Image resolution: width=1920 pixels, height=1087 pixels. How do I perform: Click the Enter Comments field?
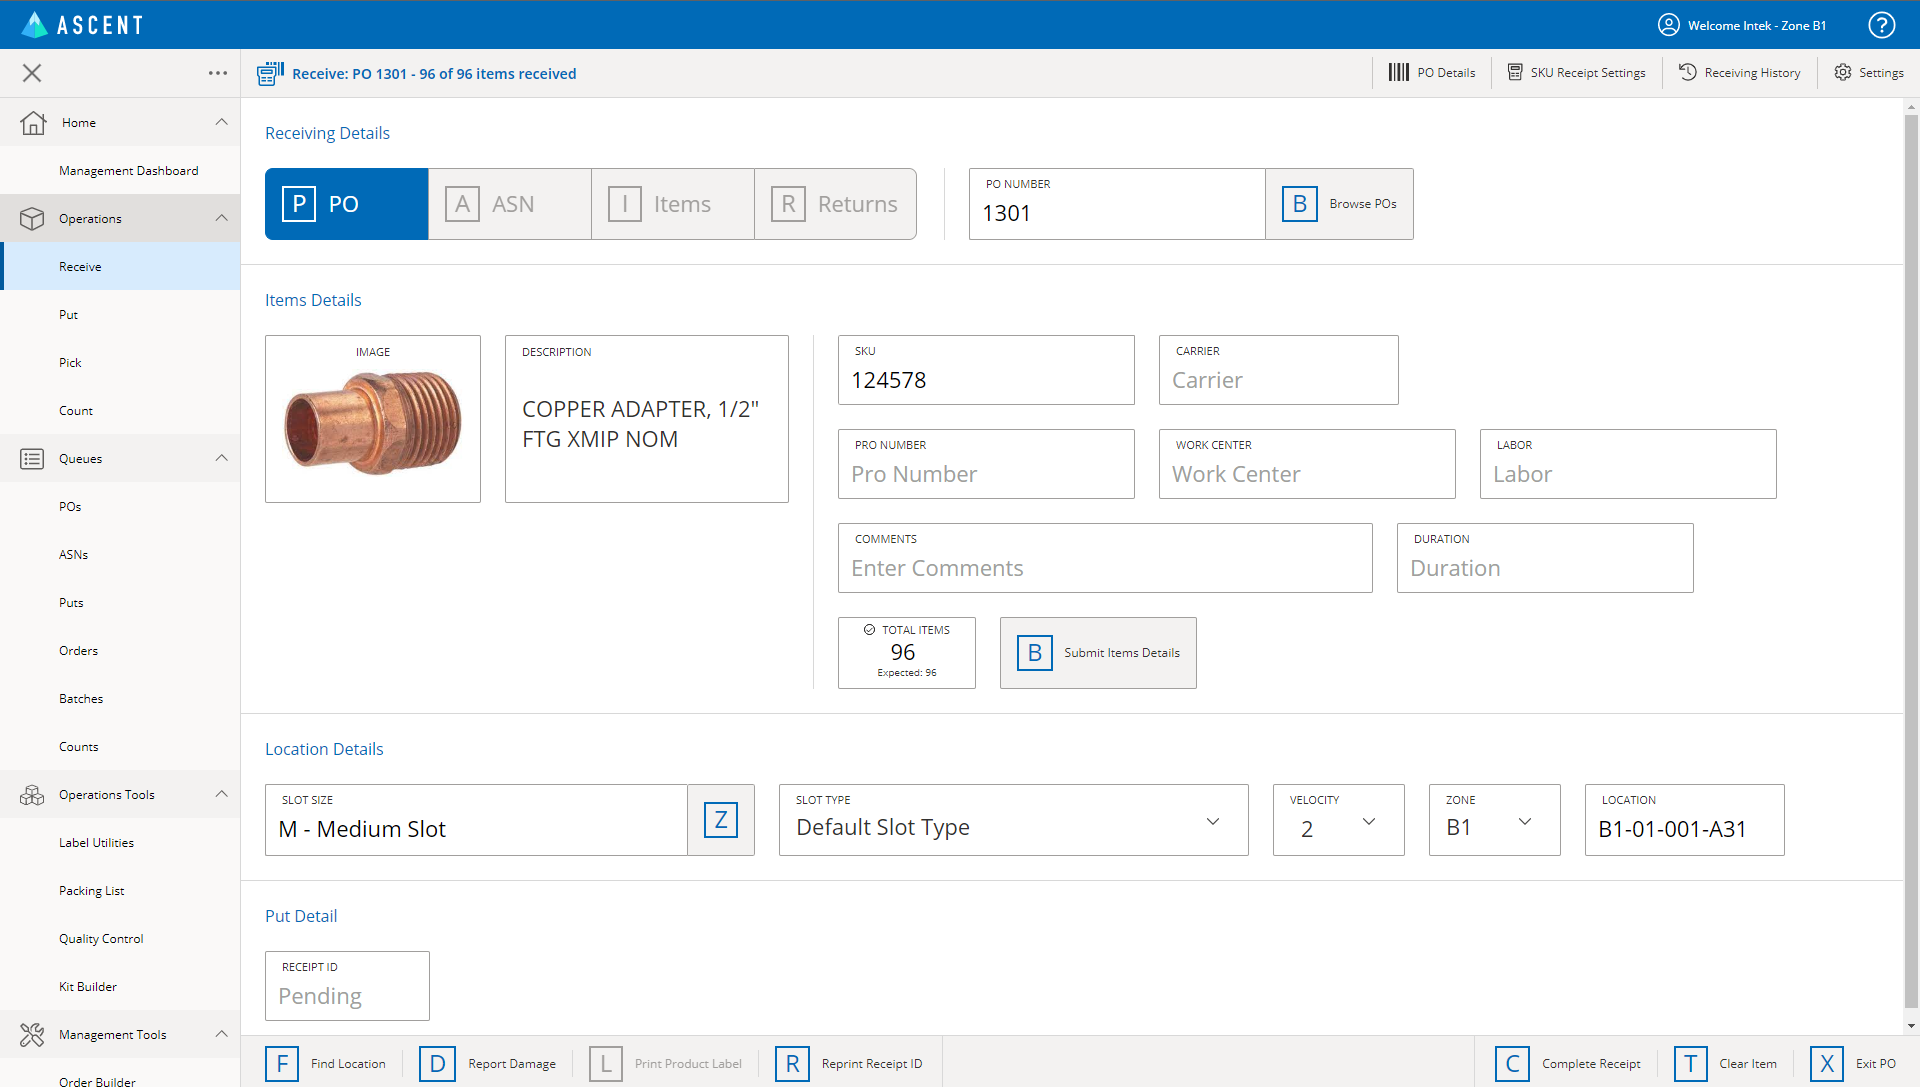click(1105, 558)
